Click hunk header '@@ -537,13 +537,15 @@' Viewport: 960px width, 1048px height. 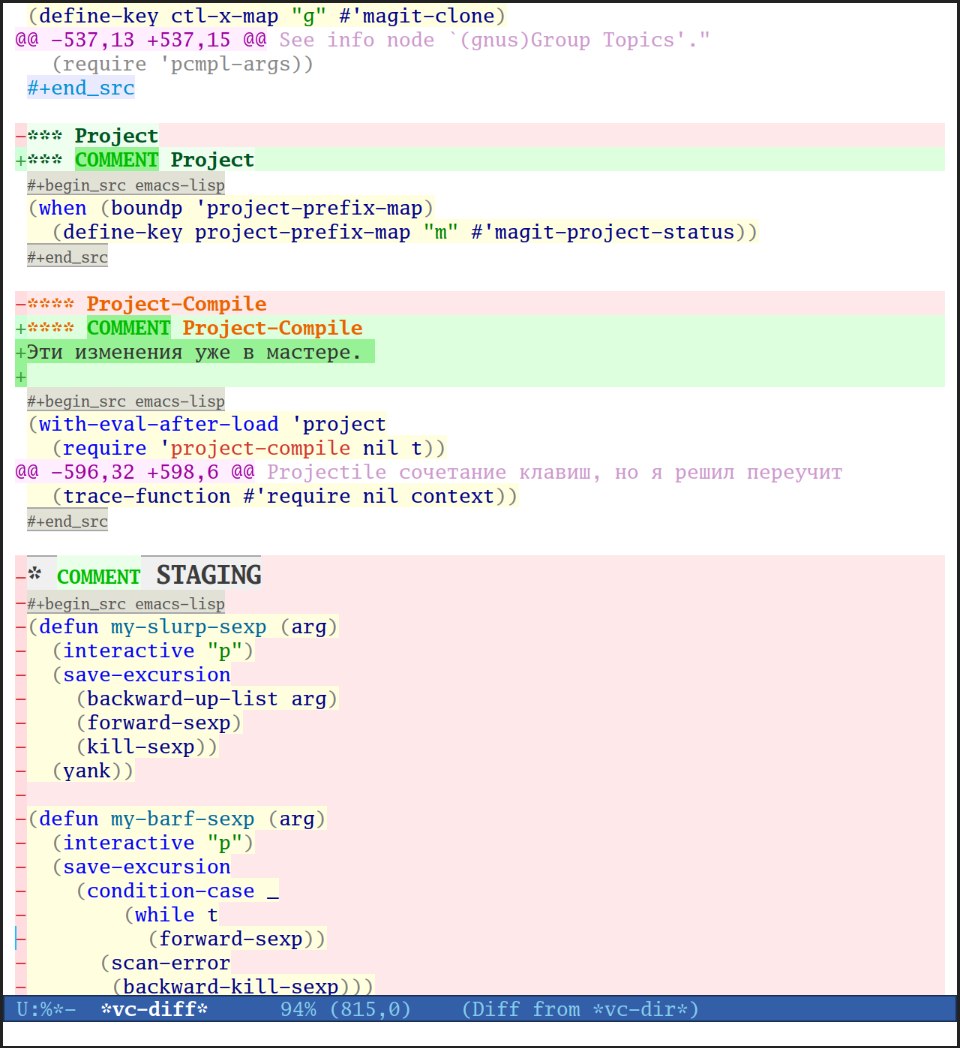pos(141,40)
